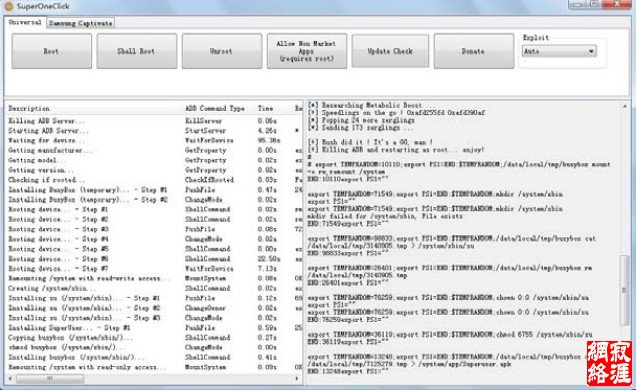This screenshot has height=391, width=637.
Task: Click the 22.50s time value
Action: tap(269, 258)
